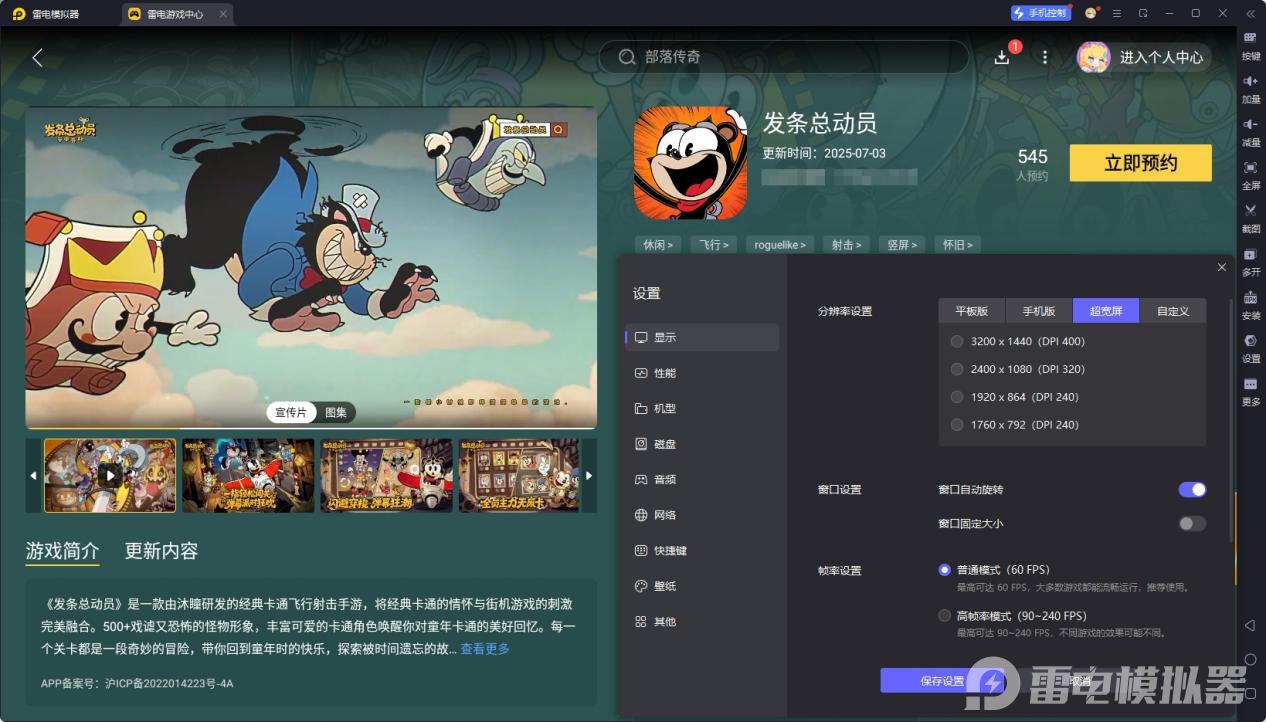The width and height of the screenshot is (1266, 722).
Task: Switch to 游戏简介 tab
Action: pyautogui.click(x=62, y=551)
